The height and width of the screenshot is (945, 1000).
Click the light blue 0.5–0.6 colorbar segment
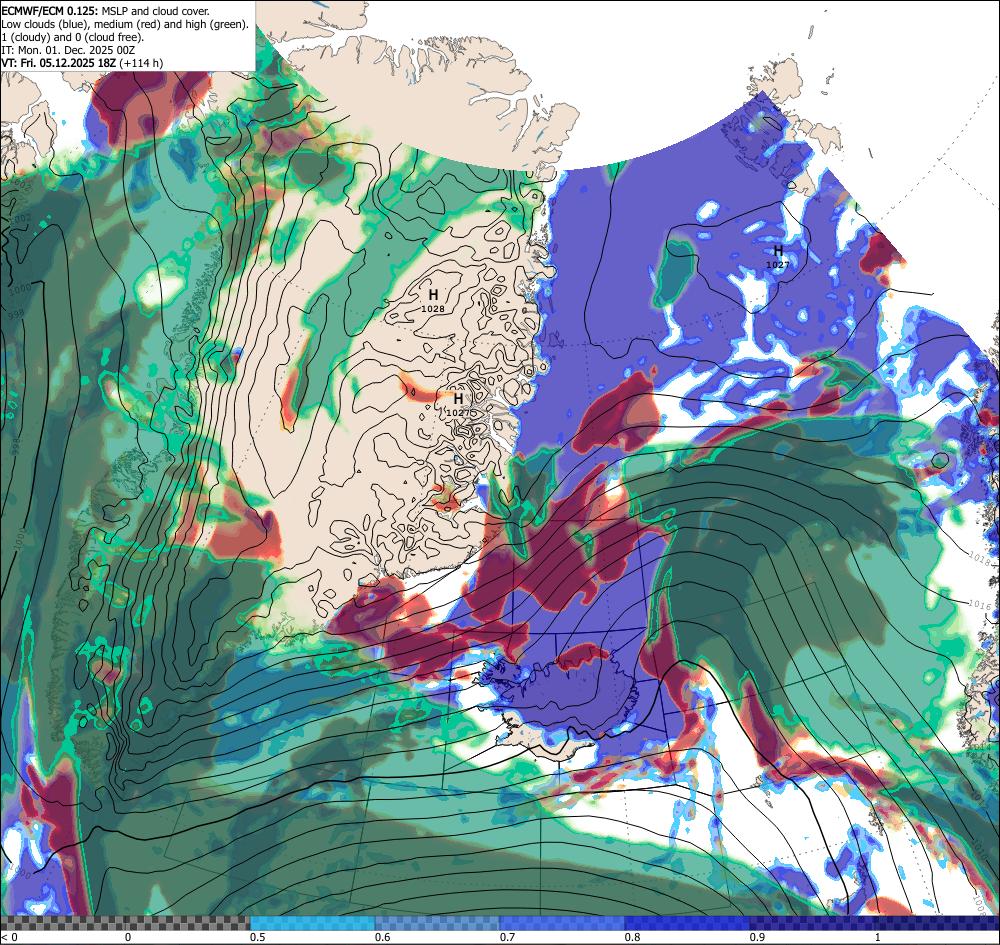312,923
